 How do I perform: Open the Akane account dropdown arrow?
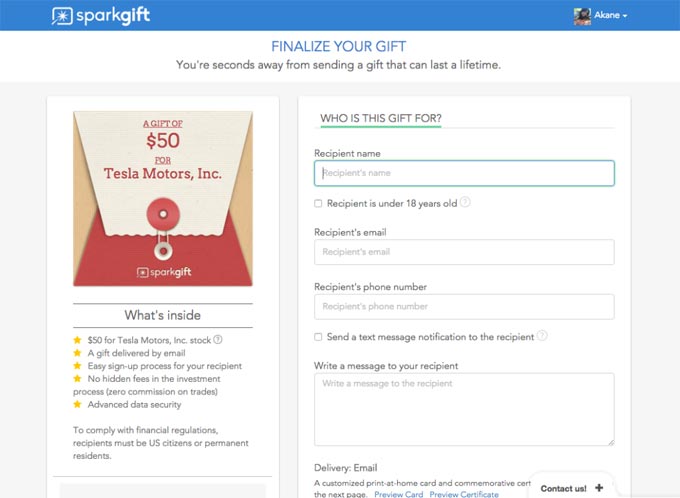point(625,17)
